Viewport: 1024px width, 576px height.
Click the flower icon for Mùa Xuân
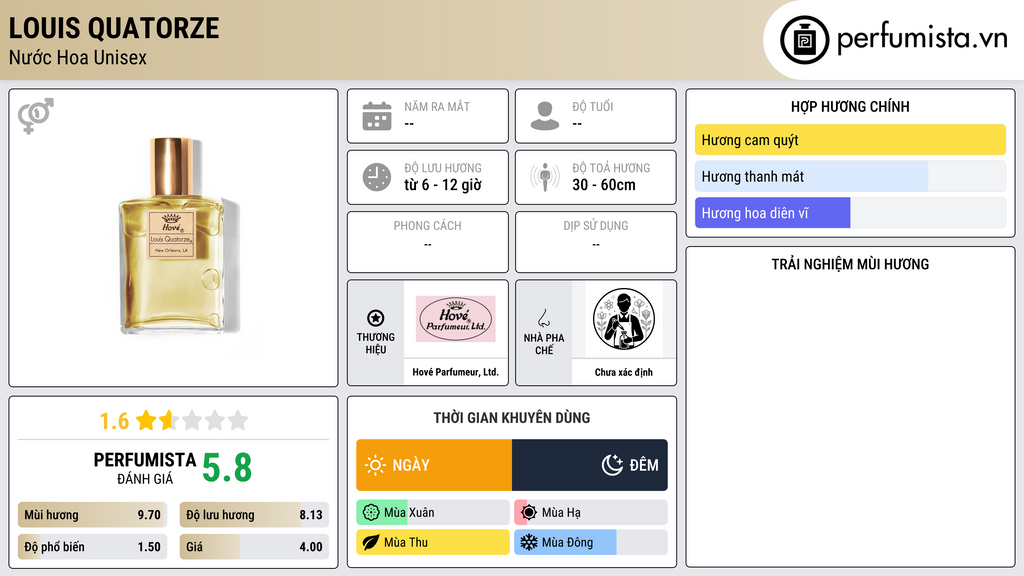tap(370, 513)
